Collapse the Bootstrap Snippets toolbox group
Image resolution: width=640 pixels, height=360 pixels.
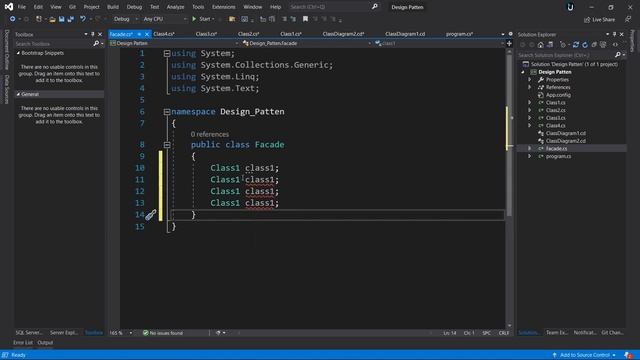pos(18,53)
